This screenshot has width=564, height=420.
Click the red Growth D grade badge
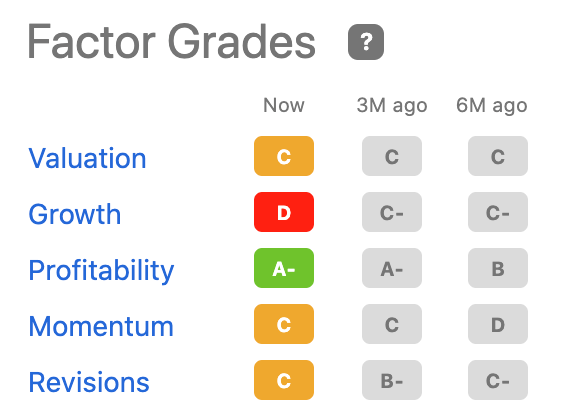[284, 212]
